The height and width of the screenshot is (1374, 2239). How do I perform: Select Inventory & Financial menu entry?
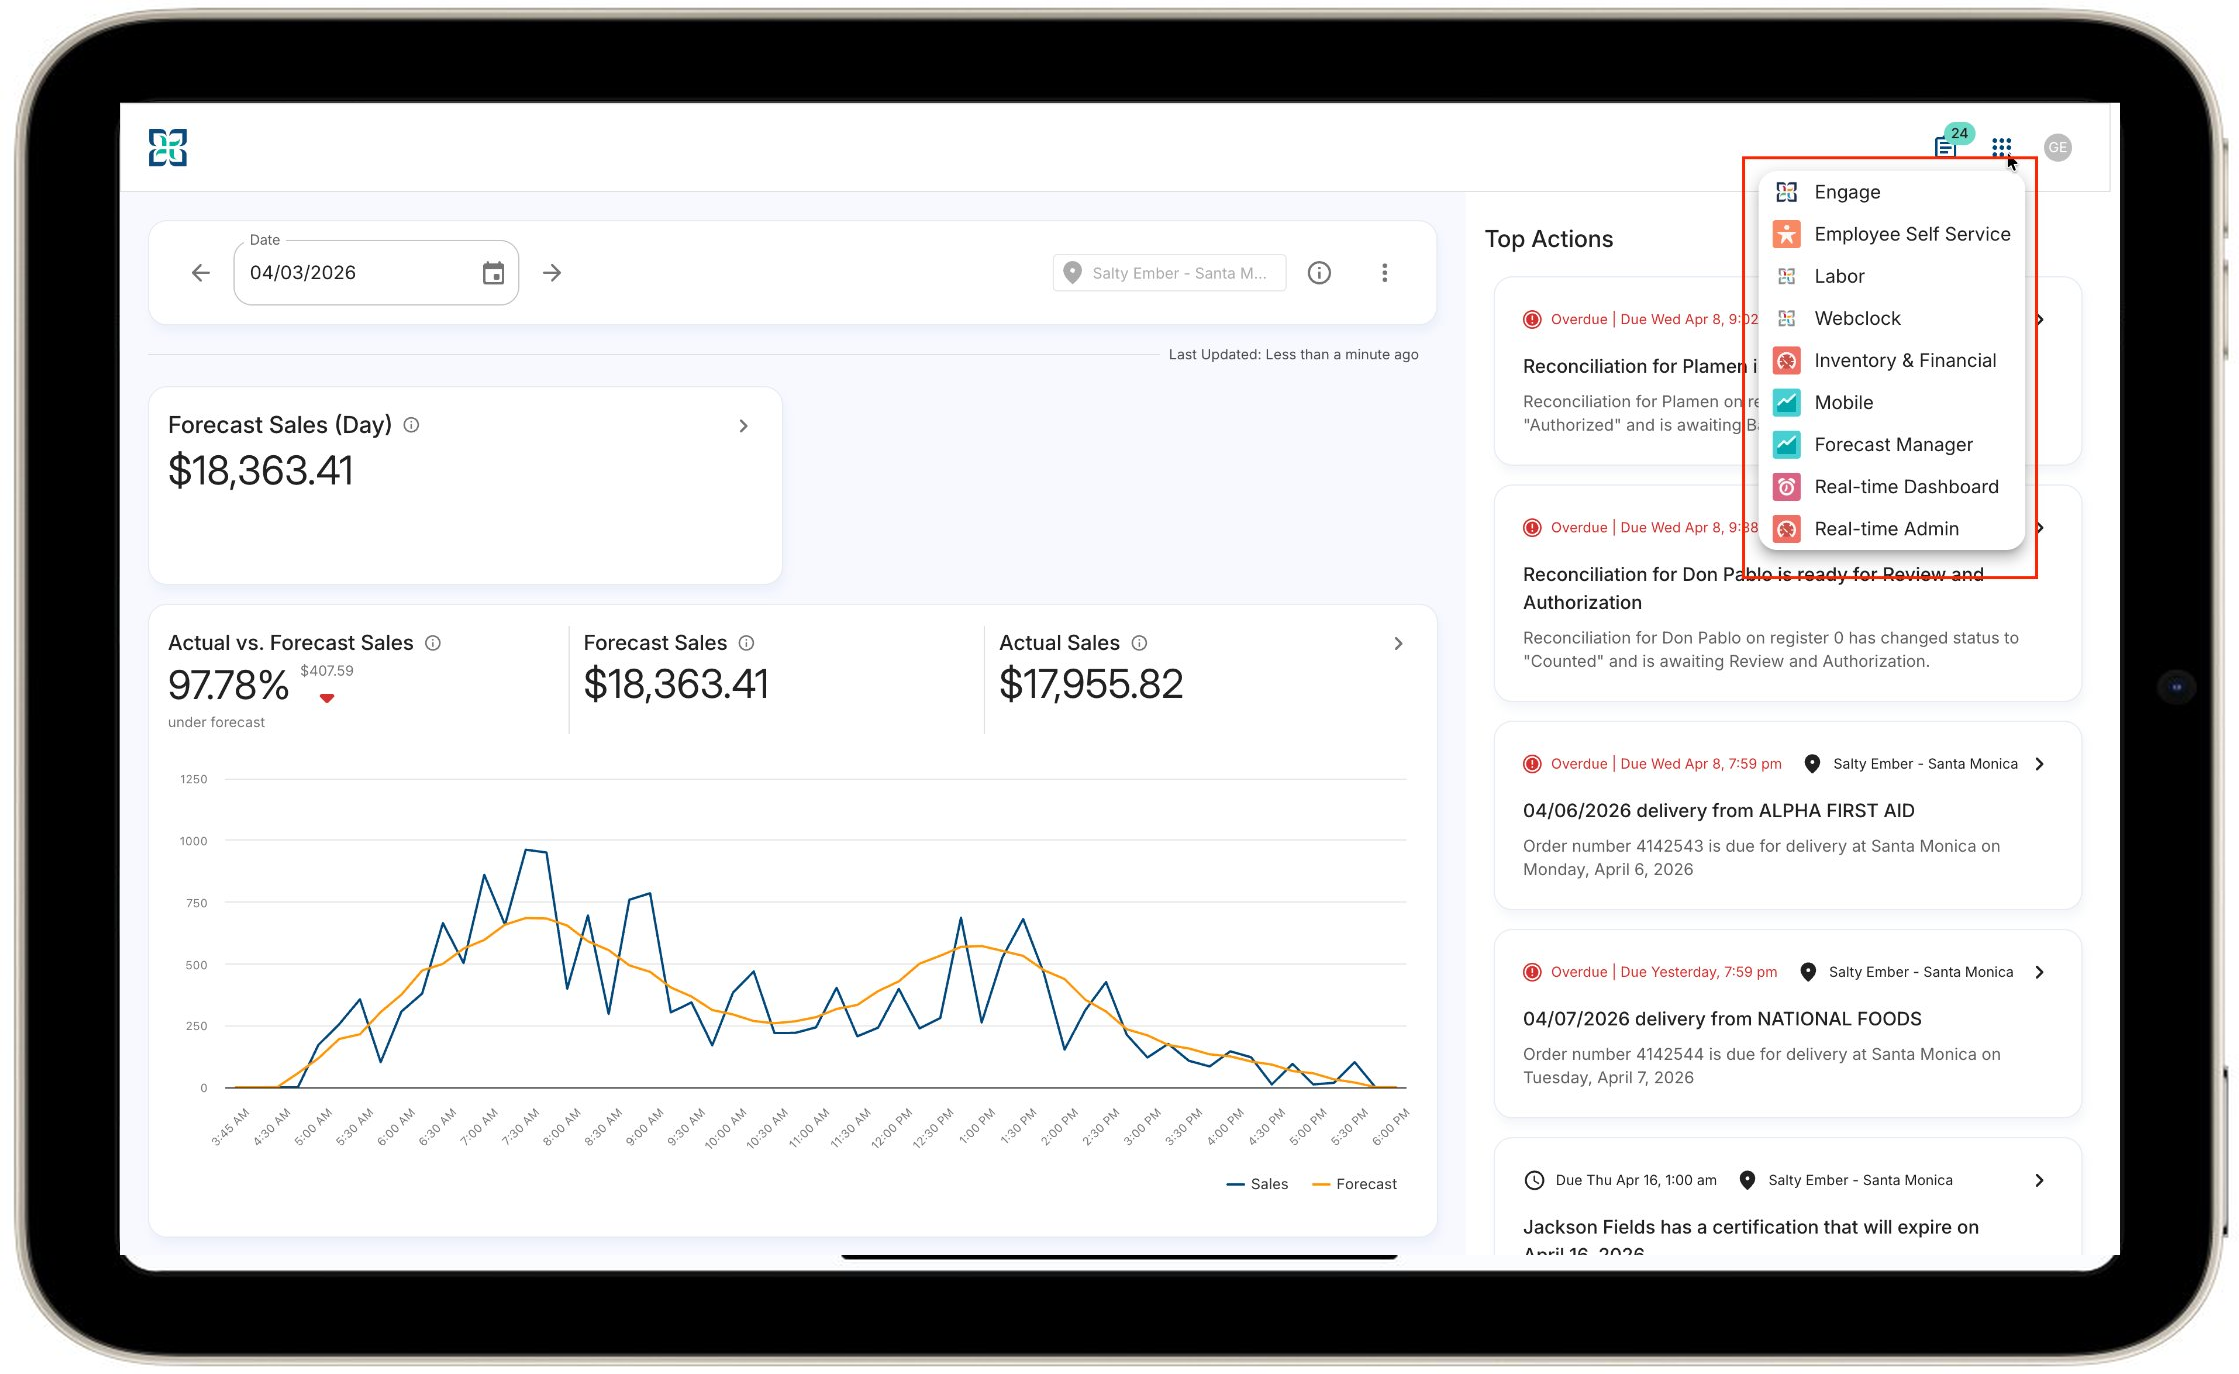pyautogui.click(x=1904, y=360)
